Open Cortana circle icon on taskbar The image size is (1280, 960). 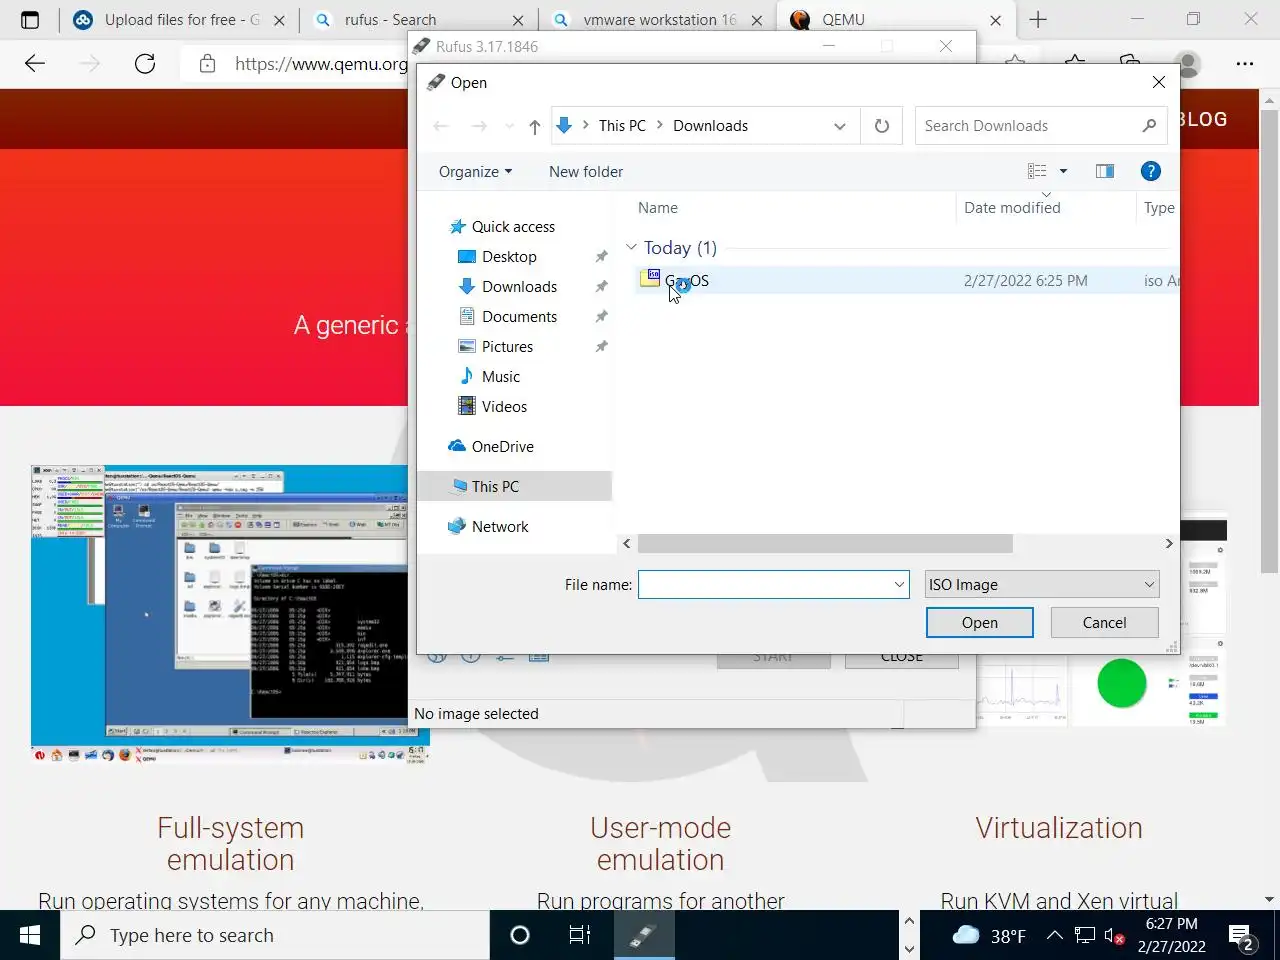tap(520, 935)
